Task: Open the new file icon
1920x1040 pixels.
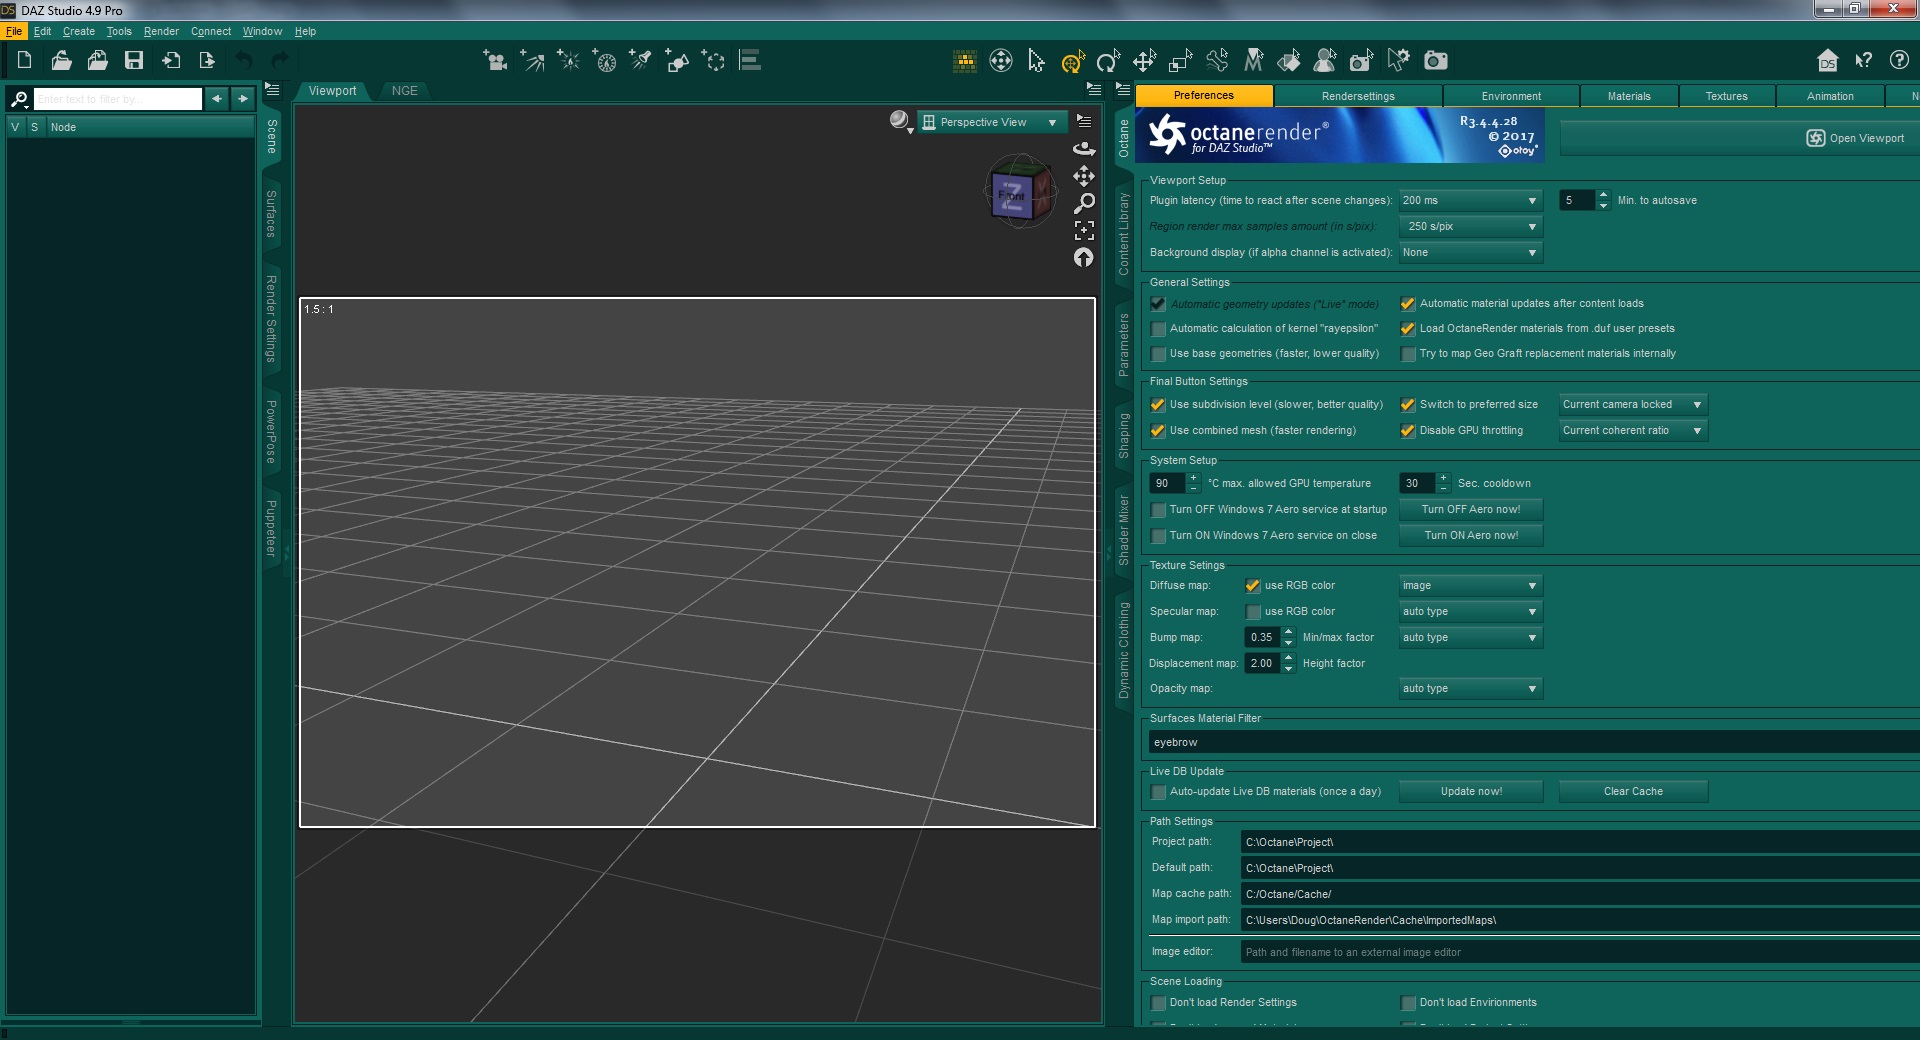Action: coord(25,61)
